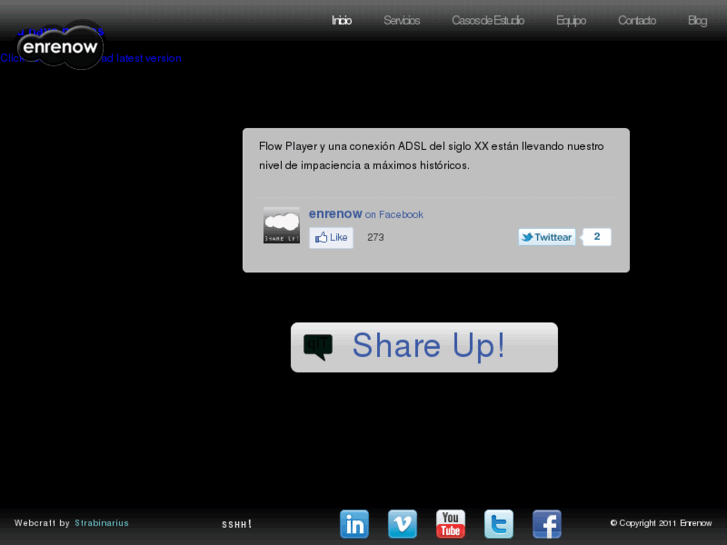Image resolution: width=727 pixels, height=545 pixels.
Task: Click the speech bubble icon on Share Up!
Action: [318, 347]
